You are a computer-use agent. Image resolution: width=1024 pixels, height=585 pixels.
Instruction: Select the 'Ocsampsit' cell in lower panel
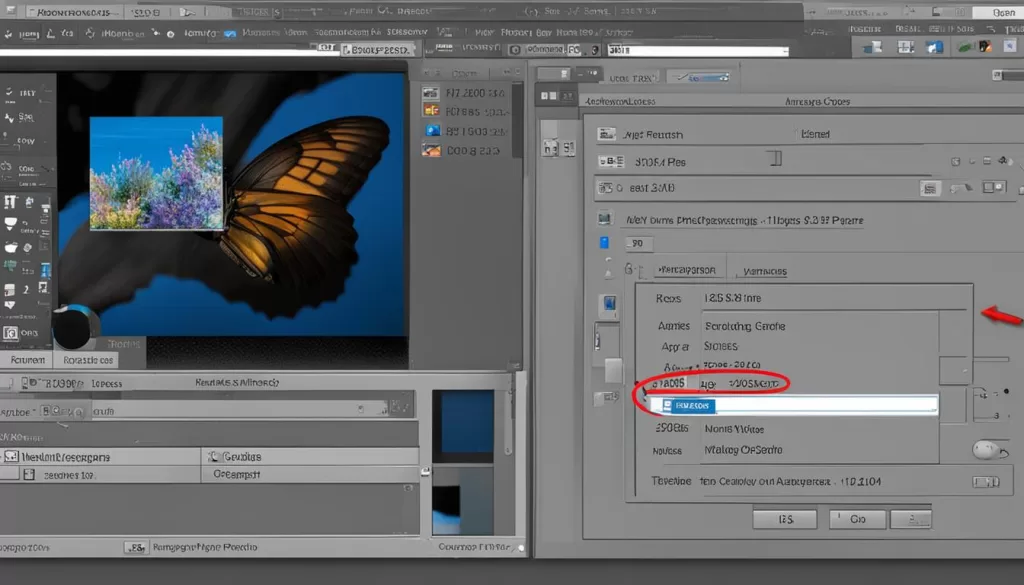coord(310,474)
